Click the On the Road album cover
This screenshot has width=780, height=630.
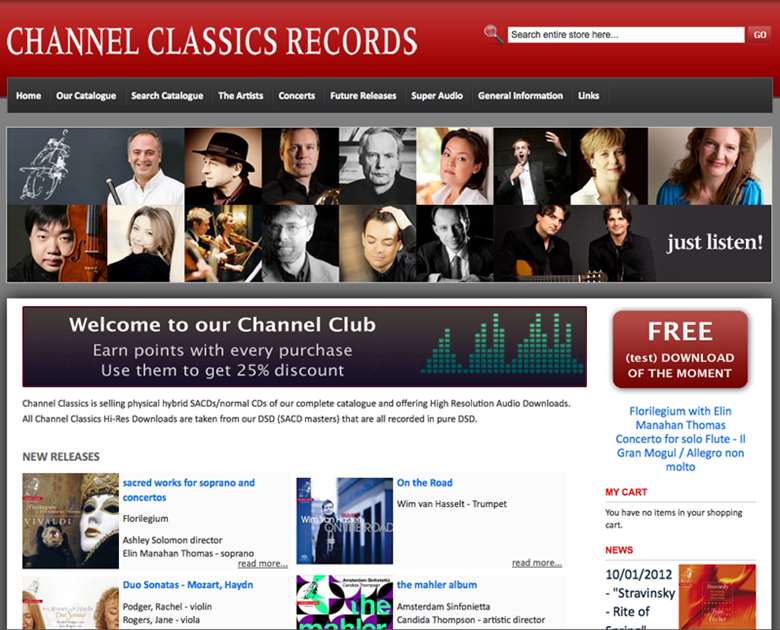point(345,521)
